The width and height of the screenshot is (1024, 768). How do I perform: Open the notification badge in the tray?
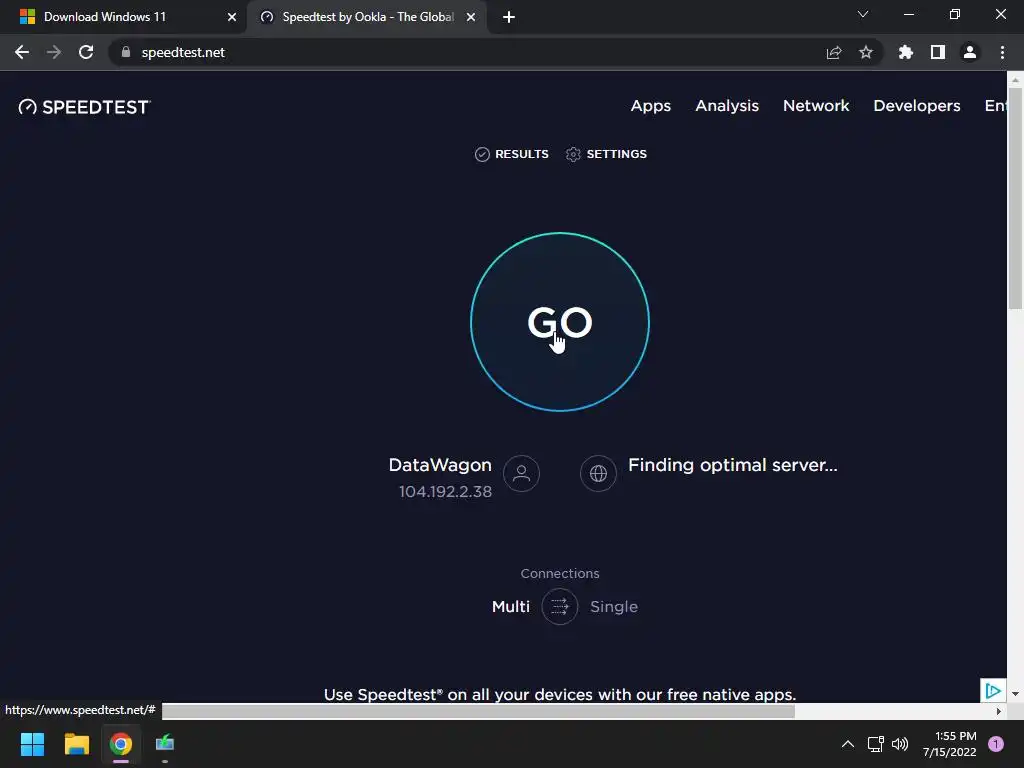point(996,744)
